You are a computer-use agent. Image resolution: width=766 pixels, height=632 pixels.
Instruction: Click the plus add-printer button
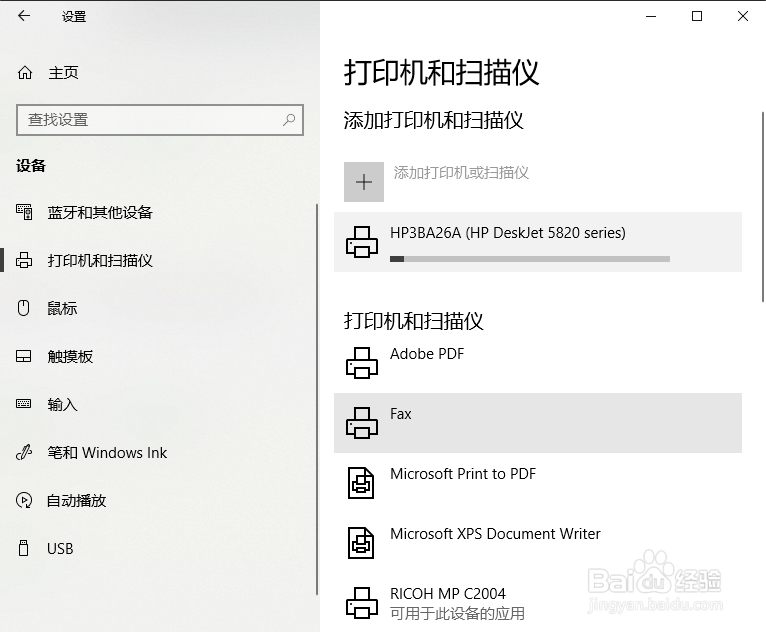click(x=364, y=182)
